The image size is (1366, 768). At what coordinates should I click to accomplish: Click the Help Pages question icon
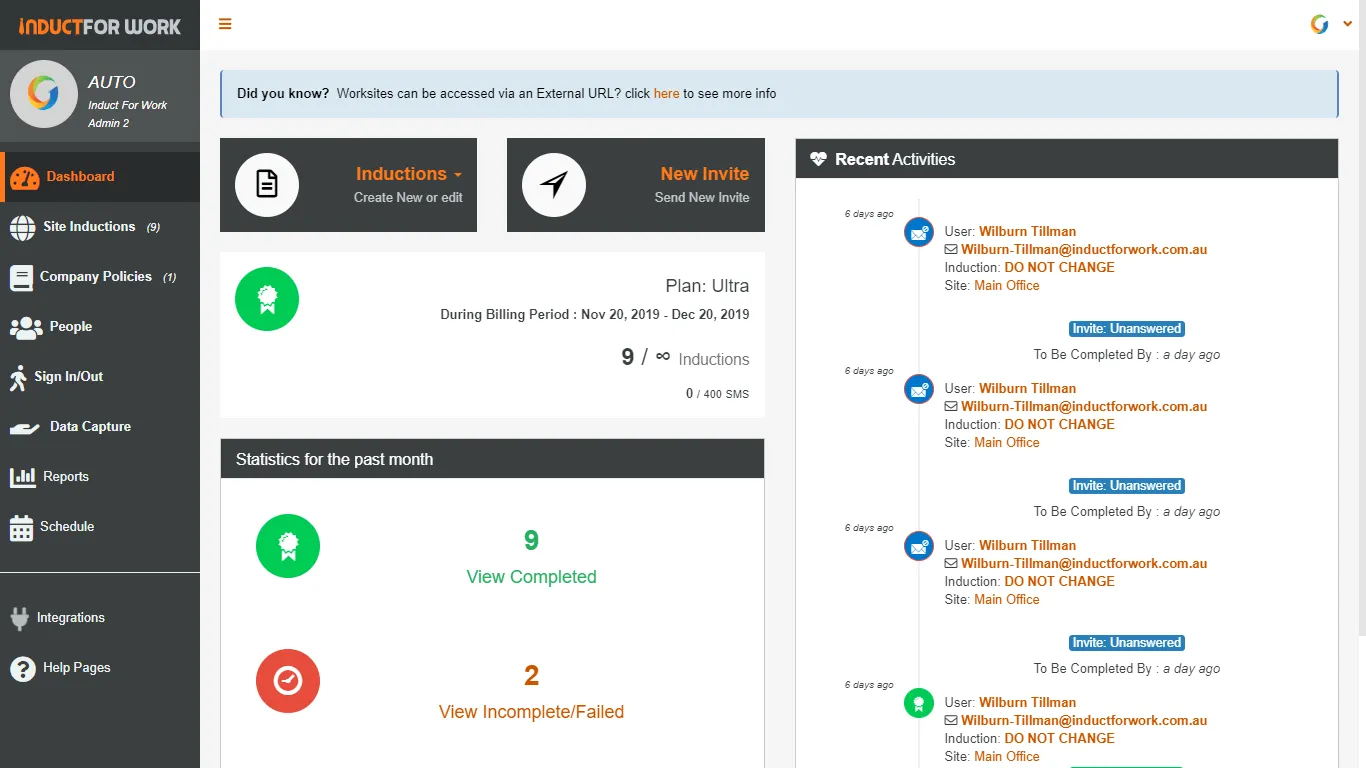click(x=23, y=668)
